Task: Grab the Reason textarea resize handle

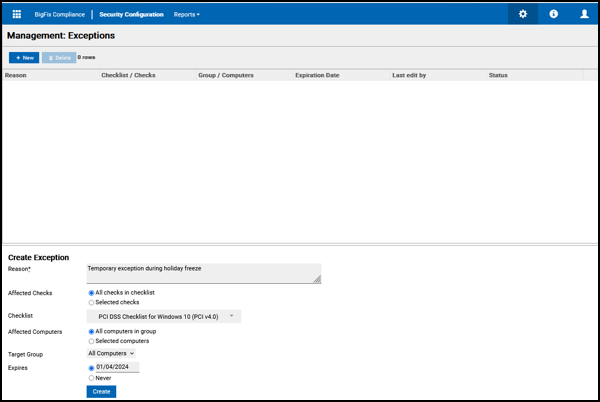Action: [317, 280]
